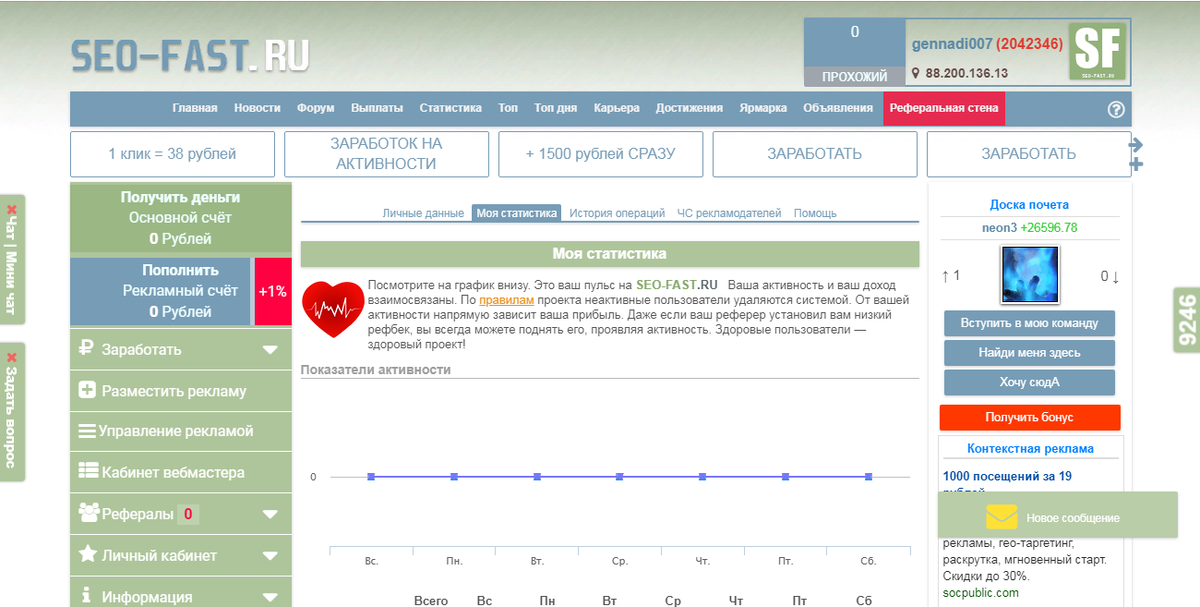This screenshot has height=607, width=1200.
Task: Click the down arrow vote next to 0
Action: [1115, 276]
